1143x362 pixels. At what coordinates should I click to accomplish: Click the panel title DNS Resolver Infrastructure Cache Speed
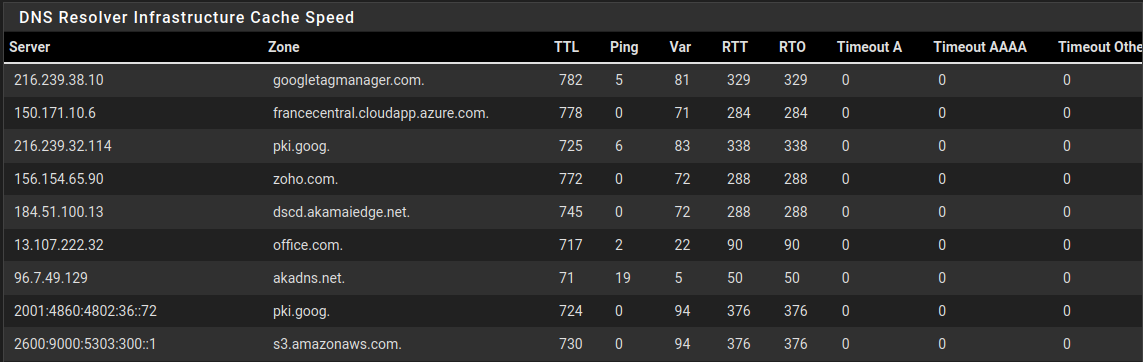187,17
